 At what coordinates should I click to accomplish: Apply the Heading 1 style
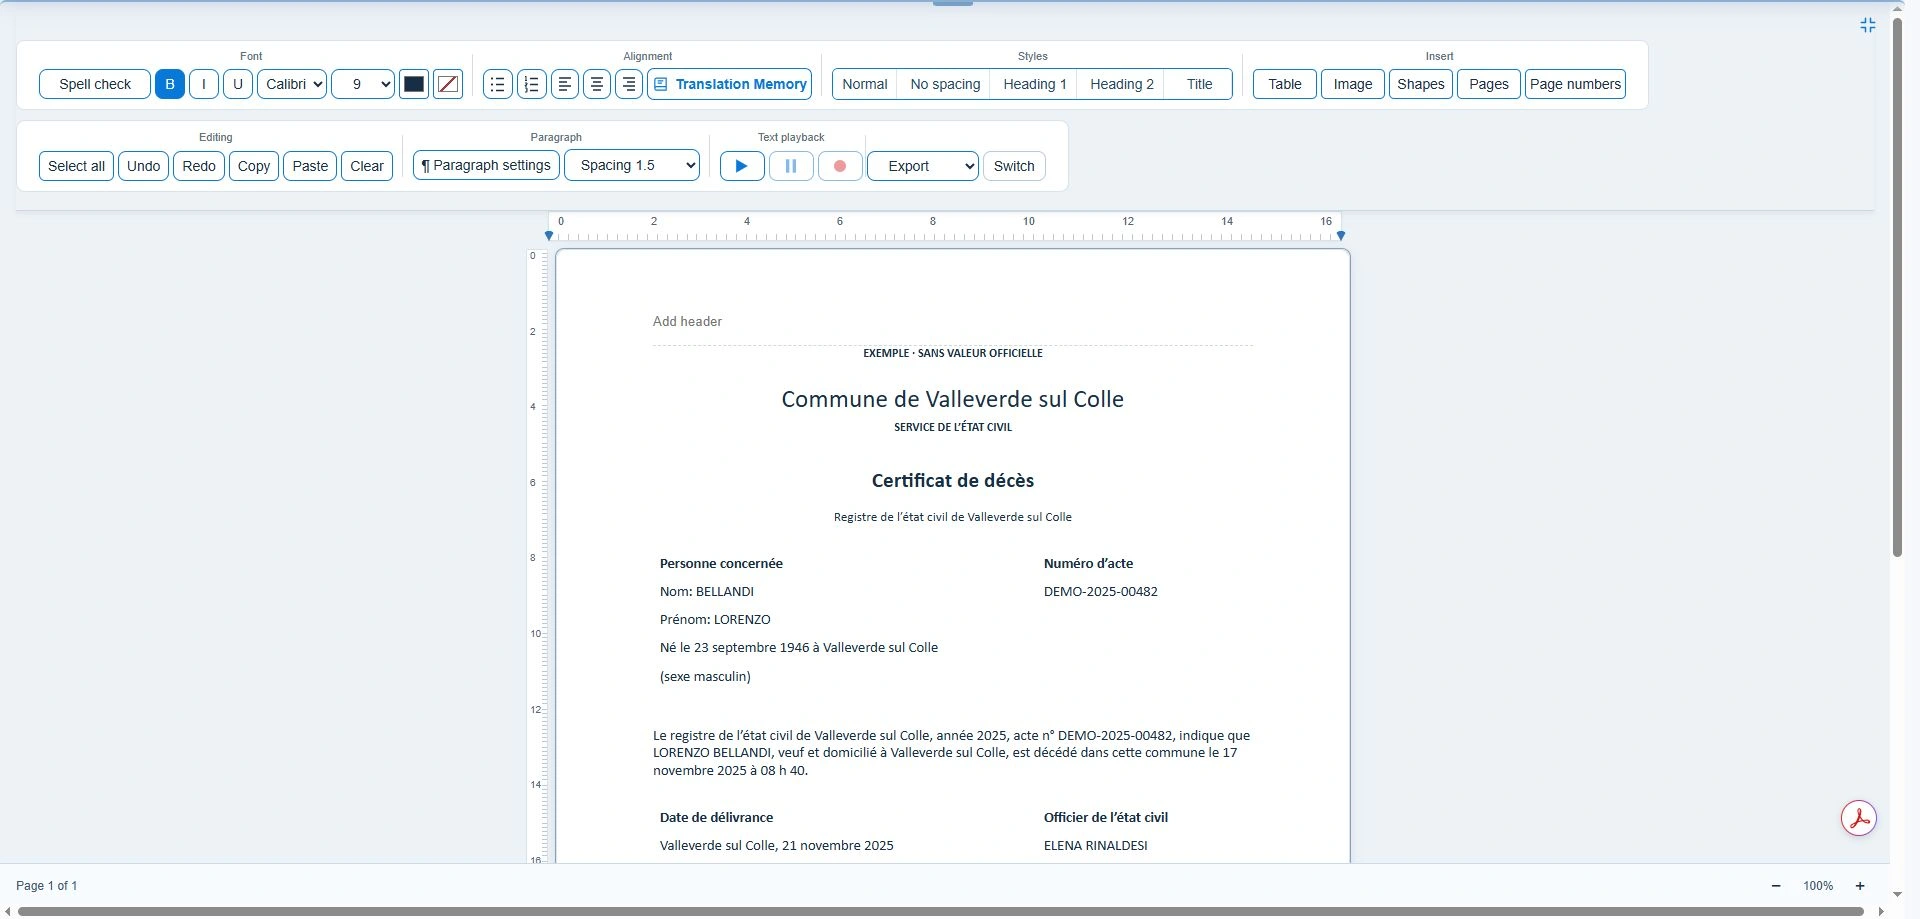click(1035, 84)
